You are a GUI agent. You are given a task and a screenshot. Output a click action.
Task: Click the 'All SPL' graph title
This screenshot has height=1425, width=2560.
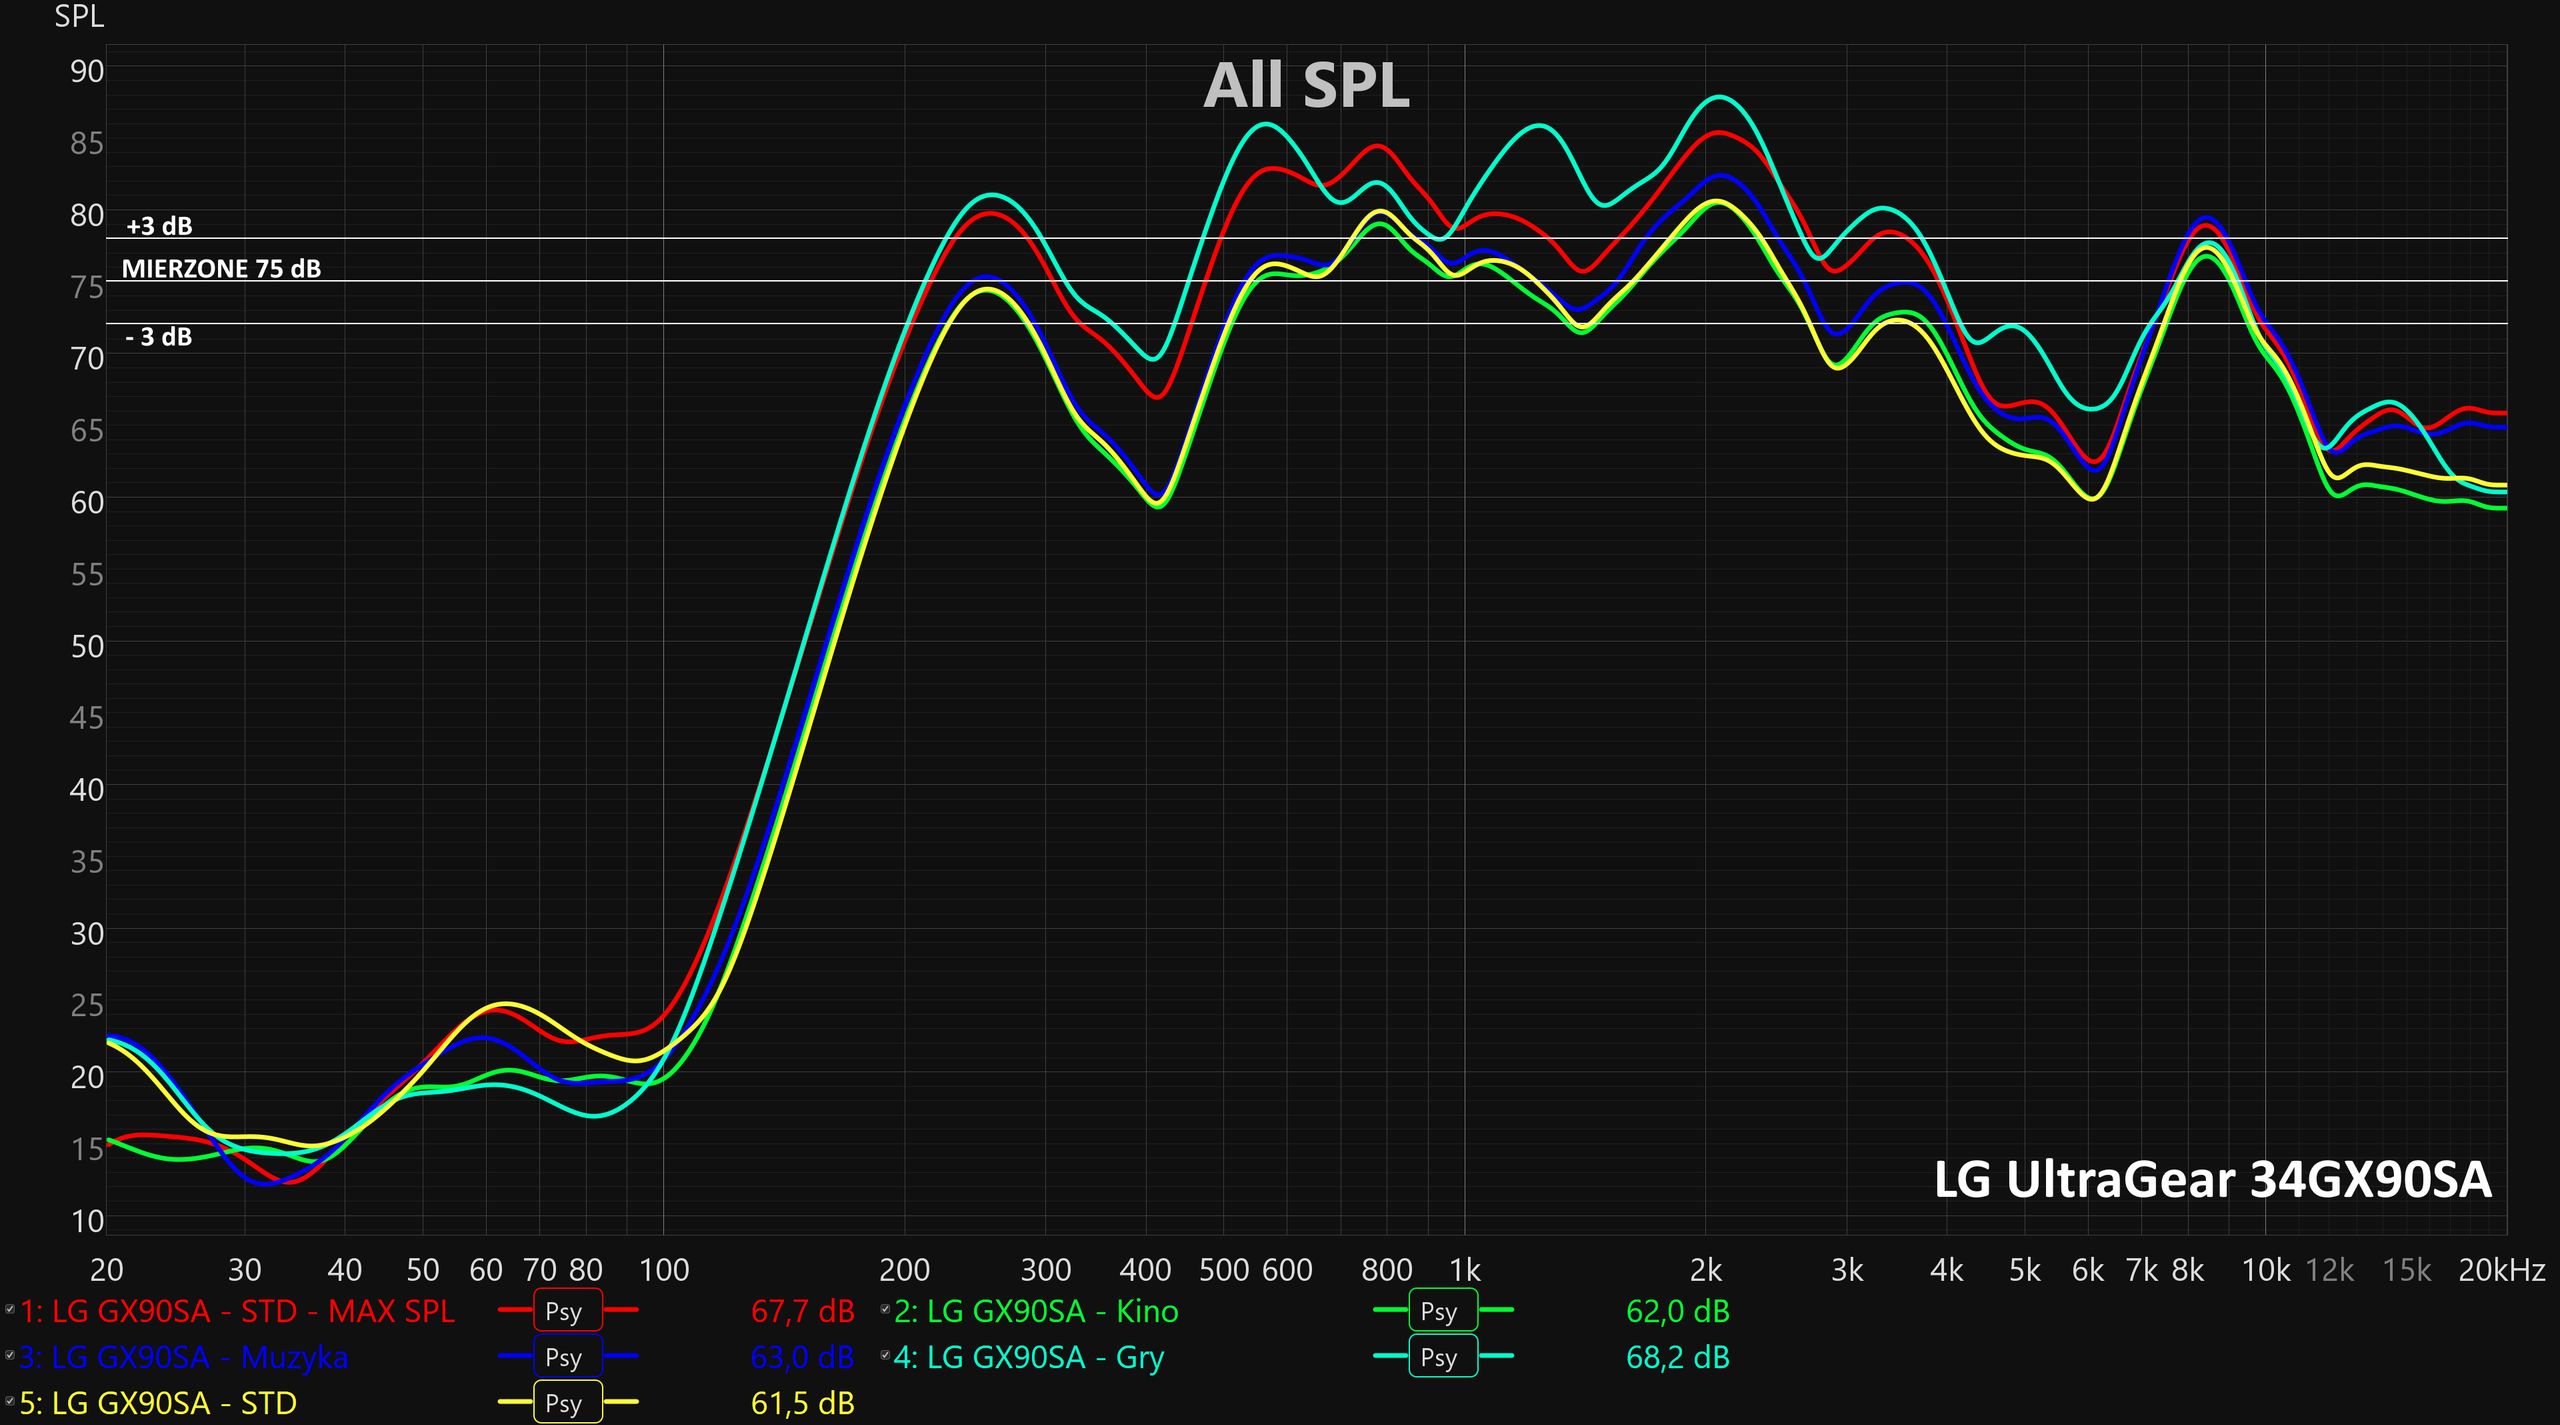point(1306,85)
